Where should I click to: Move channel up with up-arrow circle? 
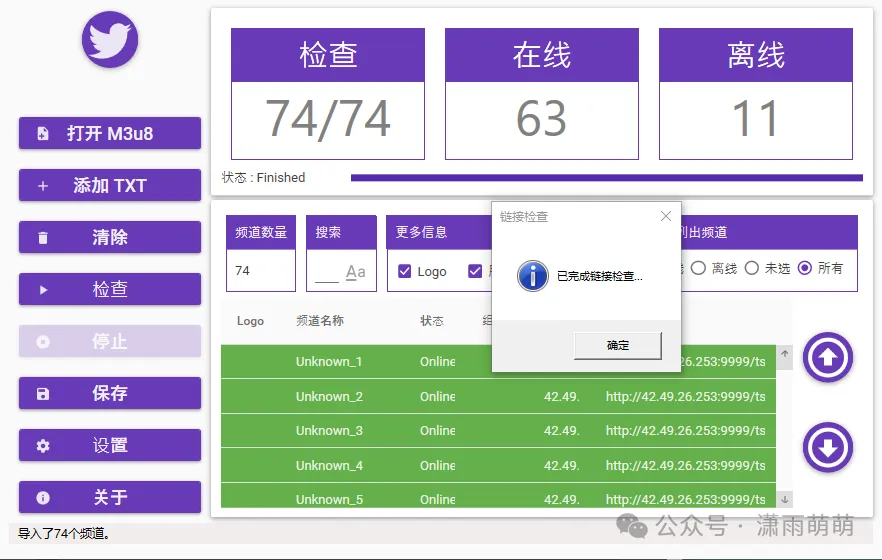coord(827,358)
